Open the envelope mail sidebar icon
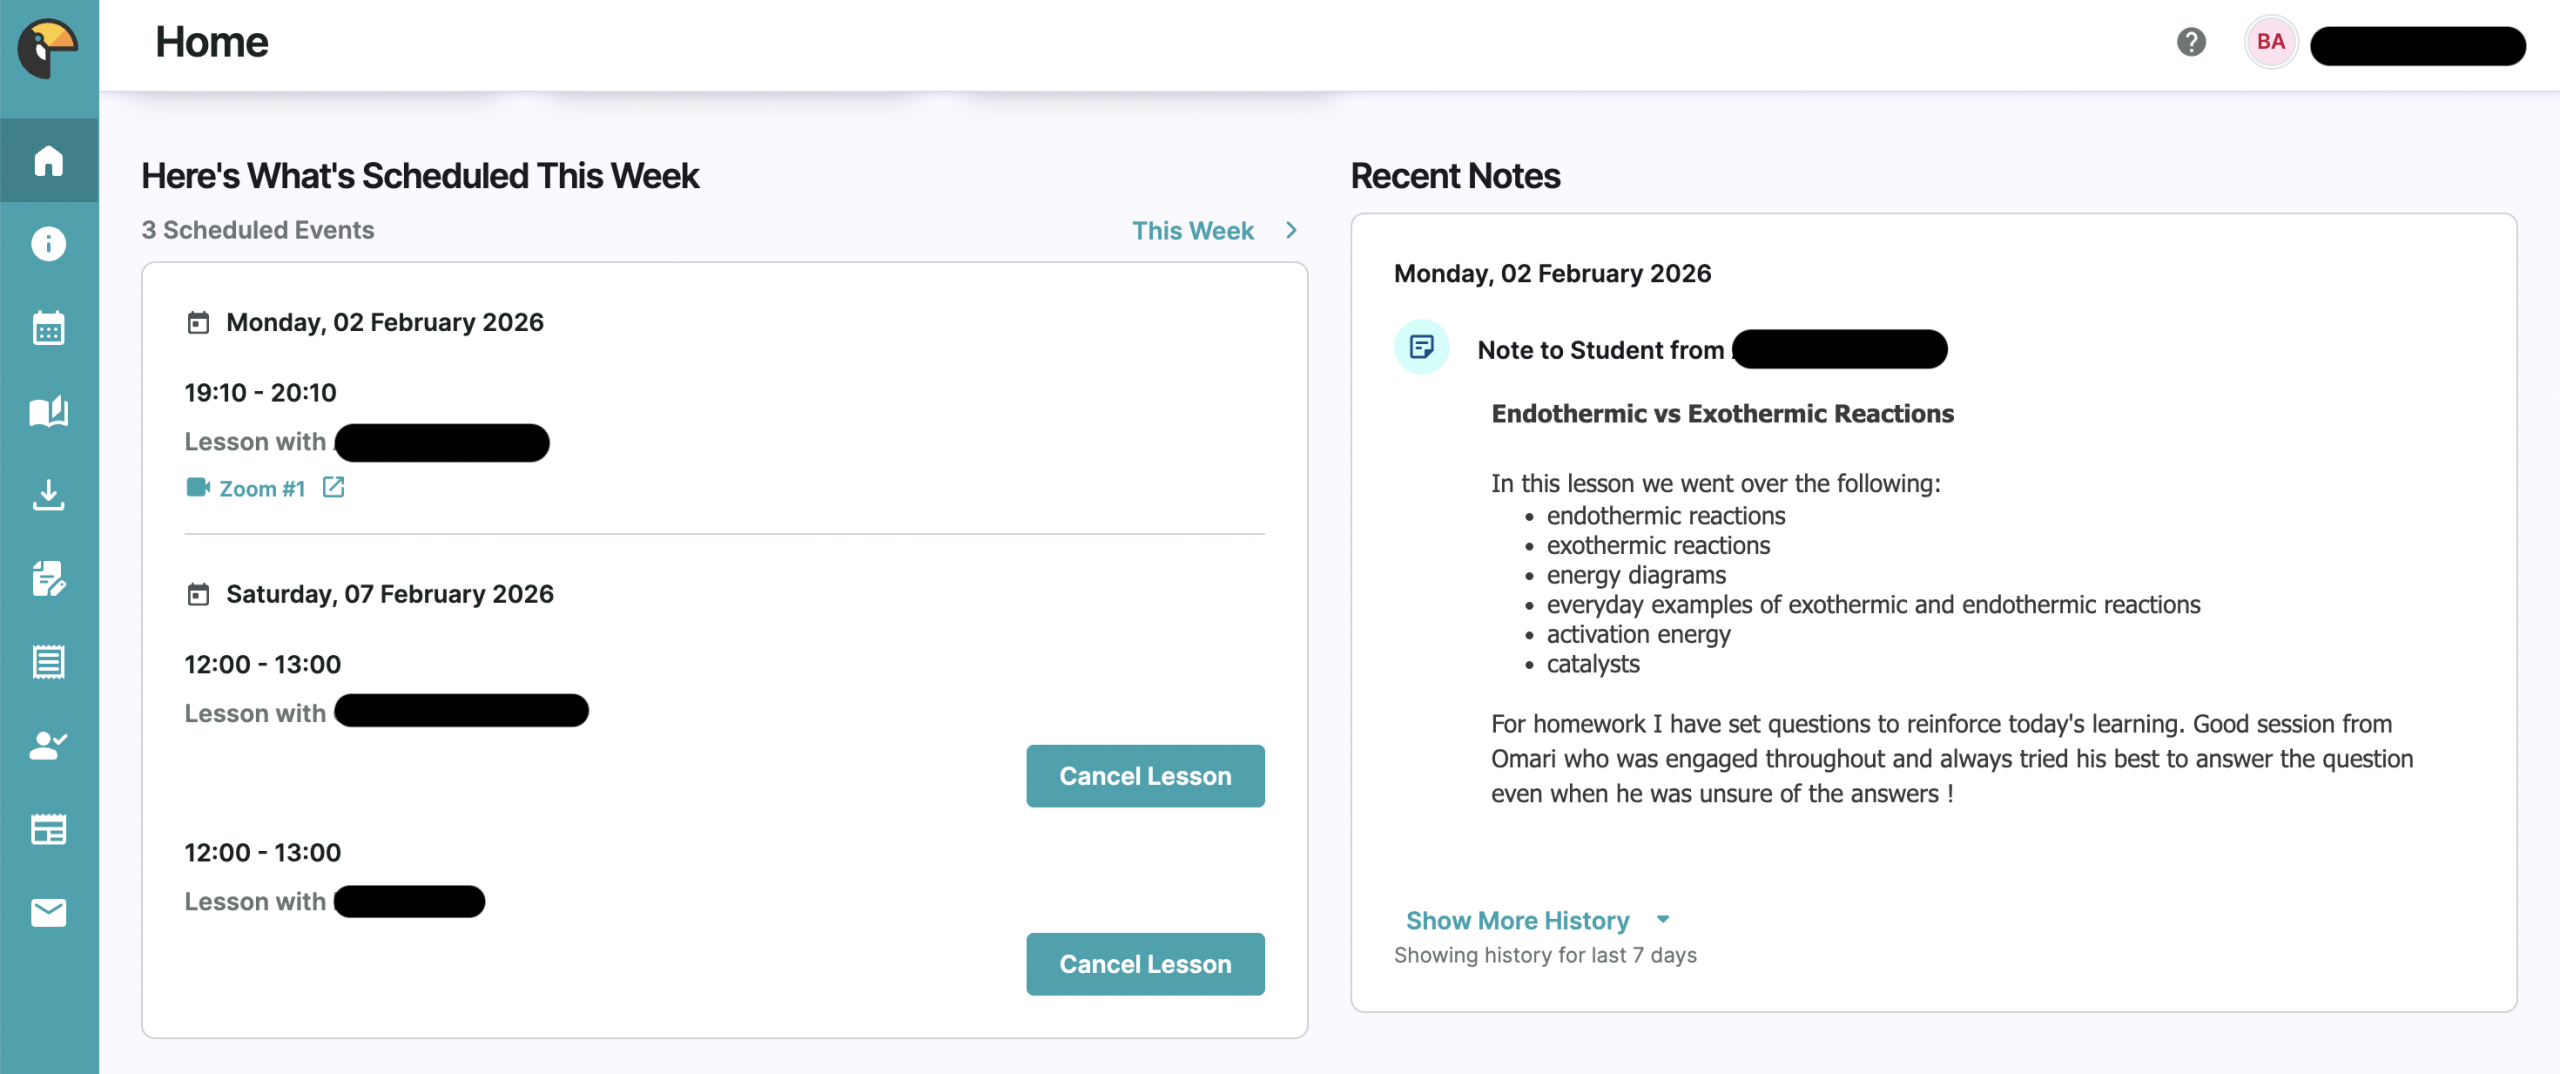Viewport: 2560px width, 1074px height. [48, 912]
